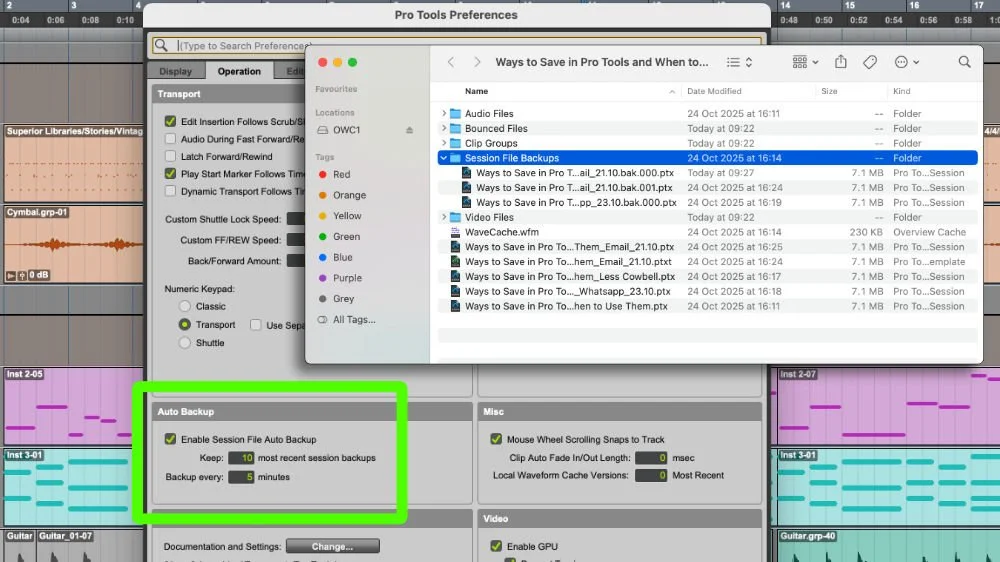The width and height of the screenshot is (1000, 562).
Task: Select the OWC1 drive in sidebar
Action: click(x=346, y=130)
